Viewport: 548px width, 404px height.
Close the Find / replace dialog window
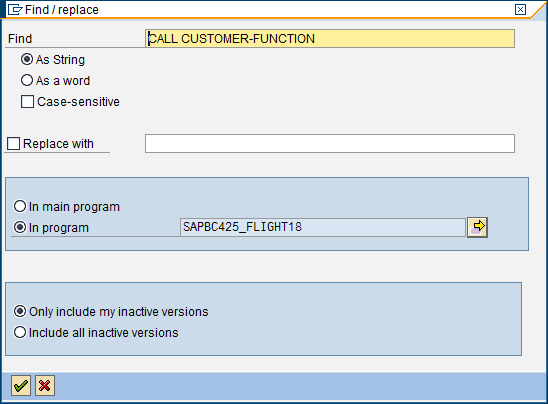pos(520,9)
